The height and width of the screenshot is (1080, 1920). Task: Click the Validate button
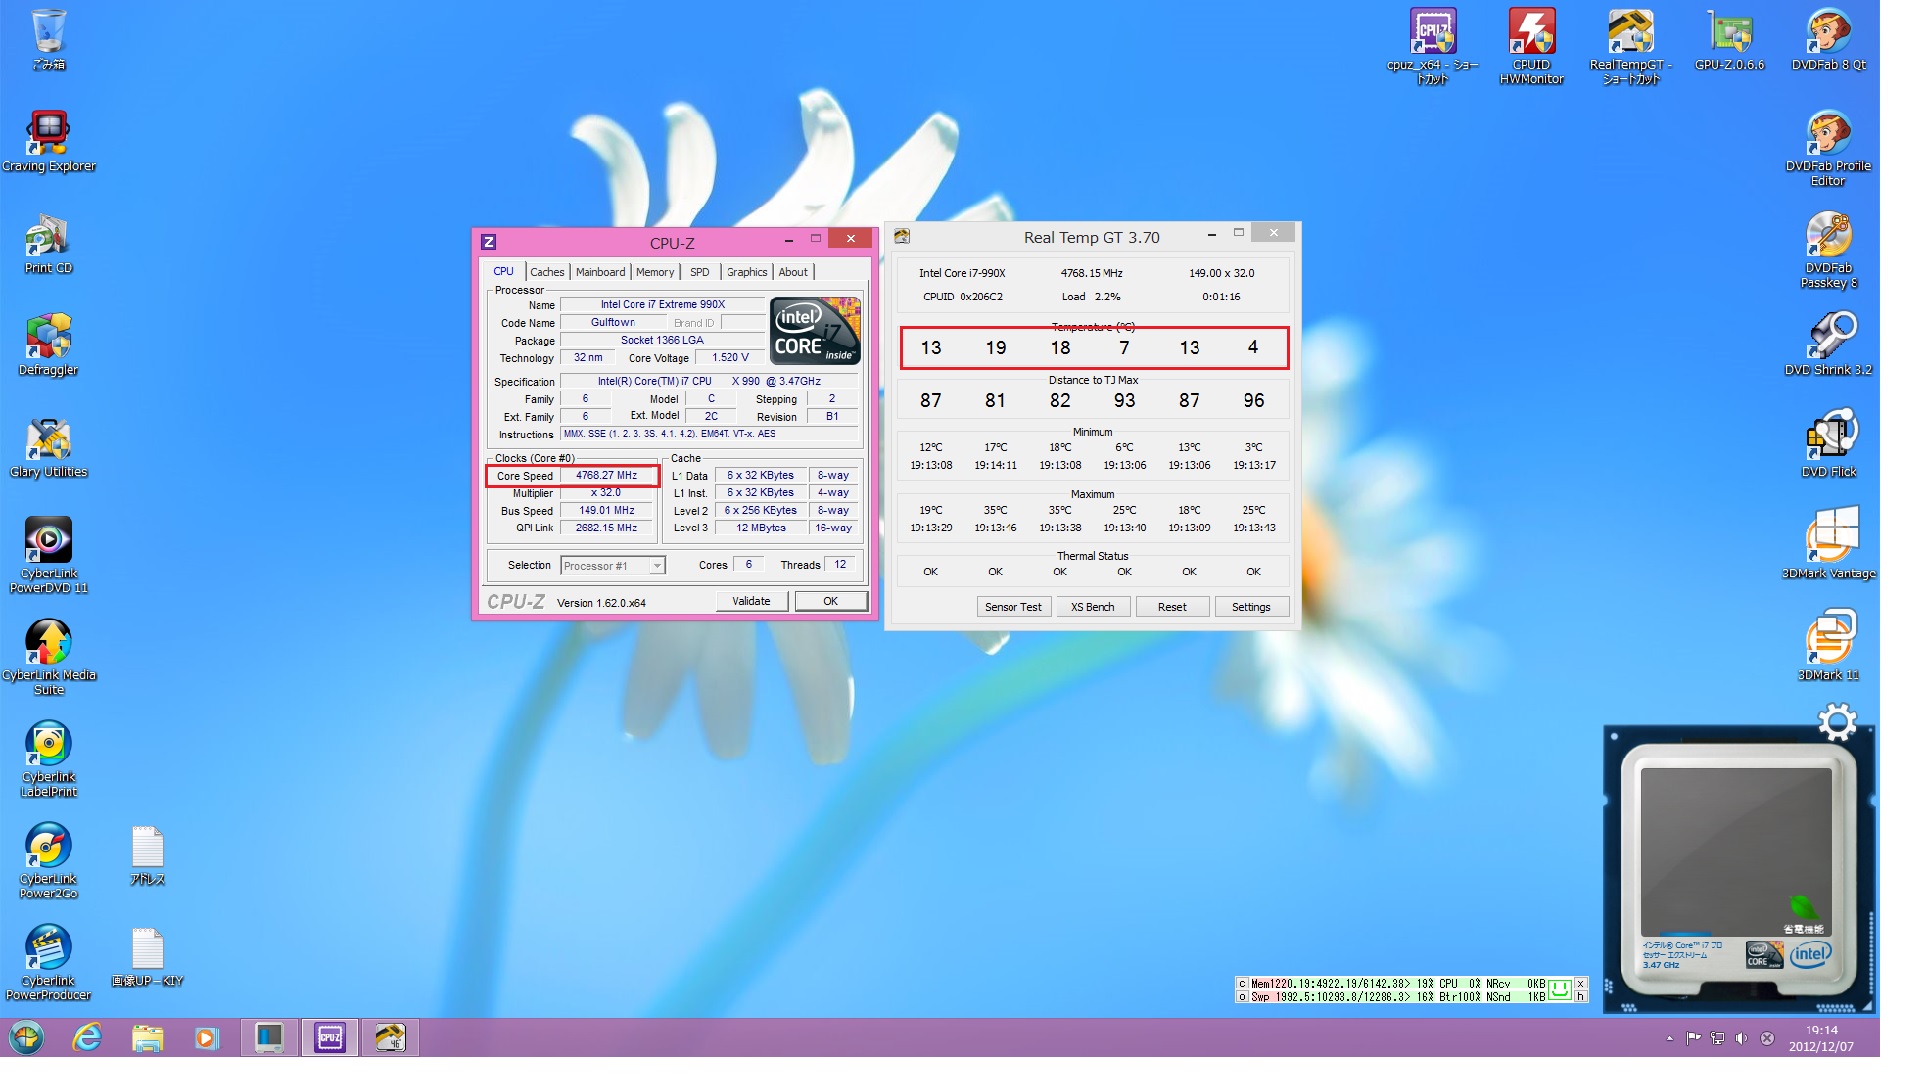tap(751, 601)
